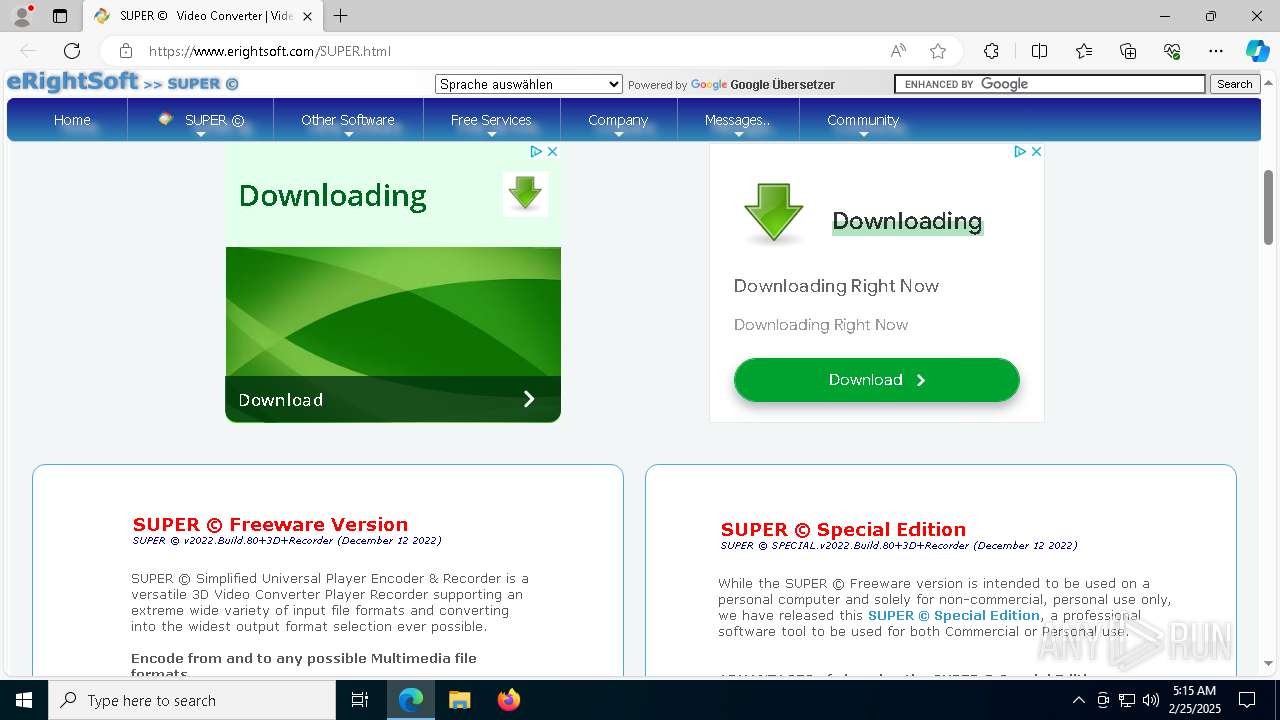
Task: Open the notification center icon
Action: (1247, 700)
